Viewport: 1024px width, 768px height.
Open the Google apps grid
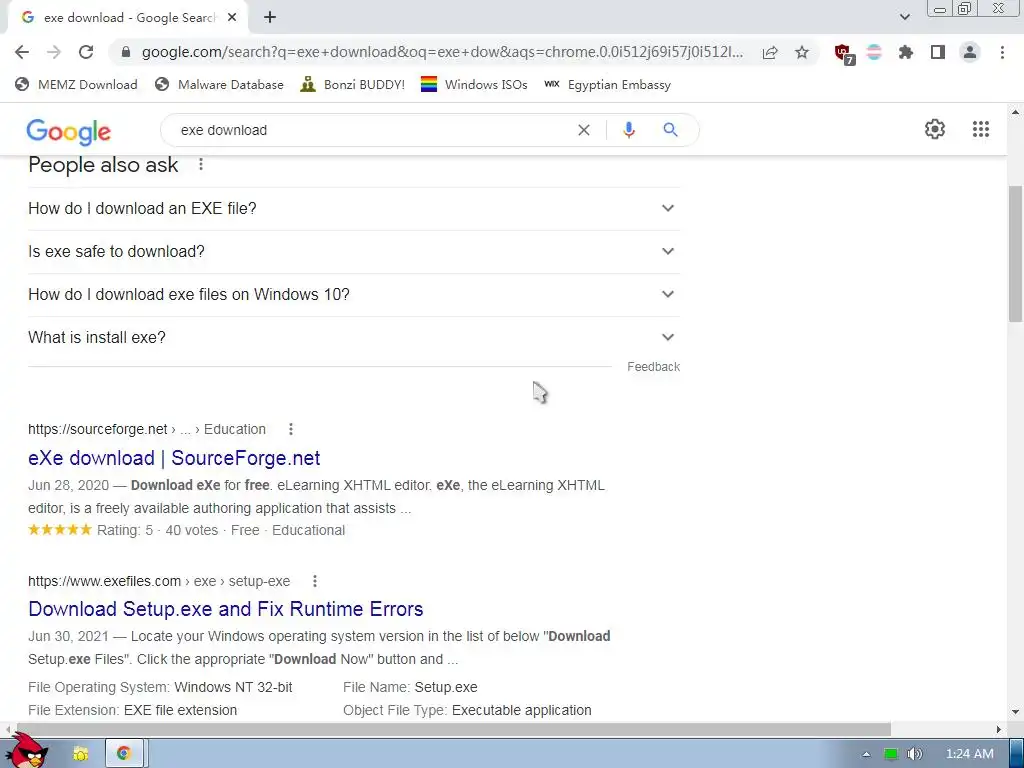pyautogui.click(x=981, y=129)
